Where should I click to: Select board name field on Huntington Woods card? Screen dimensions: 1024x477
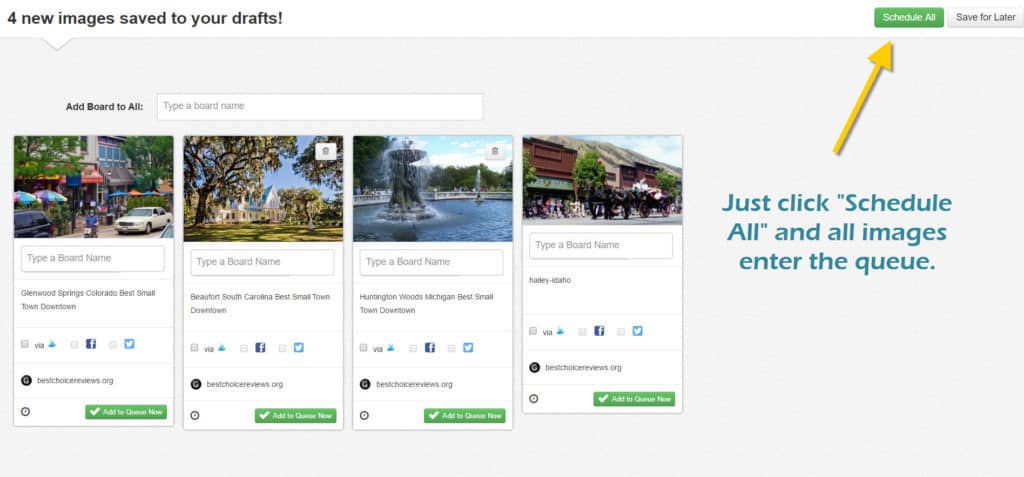[432, 262]
